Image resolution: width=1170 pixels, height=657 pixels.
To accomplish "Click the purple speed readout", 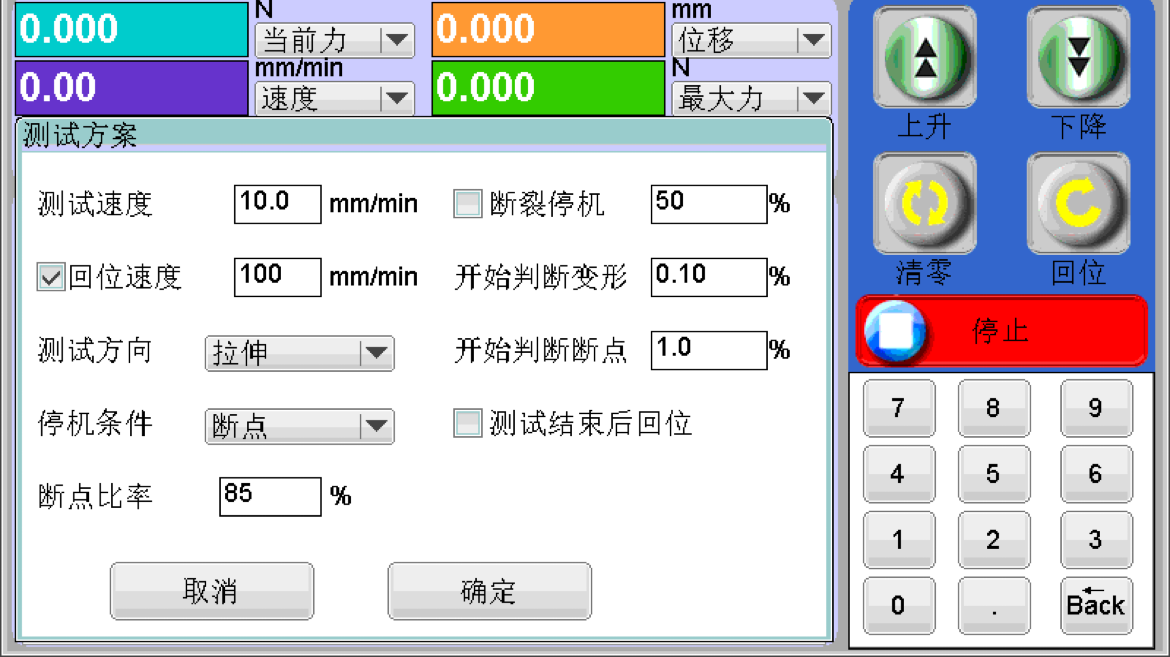I will tap(131, 87).
